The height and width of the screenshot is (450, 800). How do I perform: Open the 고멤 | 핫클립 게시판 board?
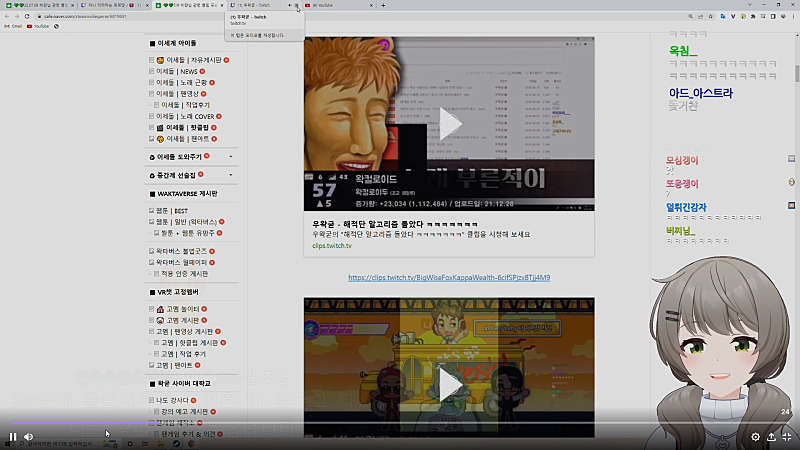click(190, 343)
